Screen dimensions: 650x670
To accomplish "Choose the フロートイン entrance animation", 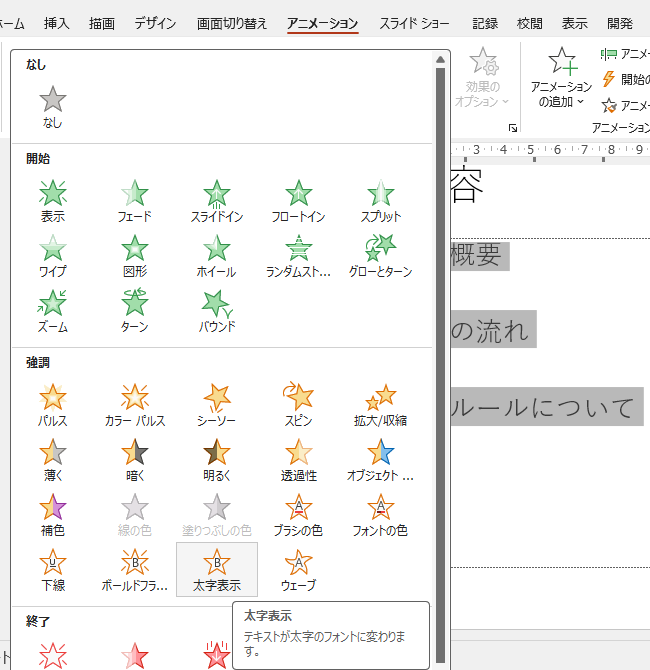I will pyautogui.click(x=298, y=201).
